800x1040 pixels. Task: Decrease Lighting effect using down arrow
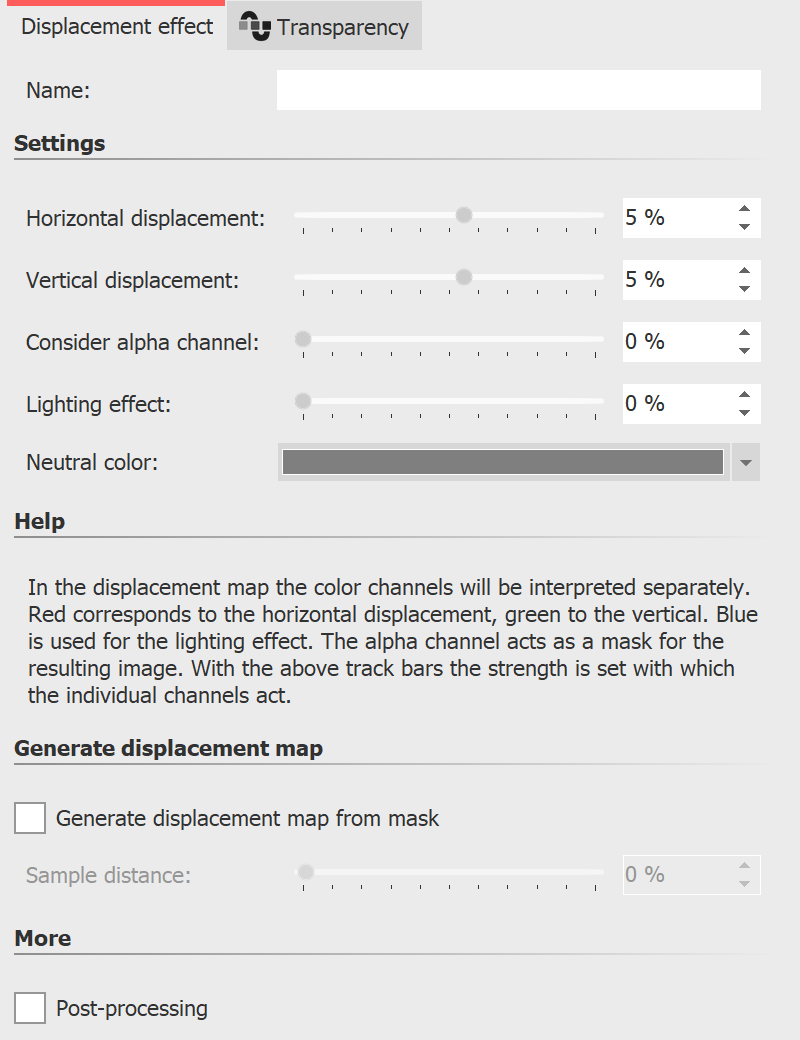click(x=746, y=412)
